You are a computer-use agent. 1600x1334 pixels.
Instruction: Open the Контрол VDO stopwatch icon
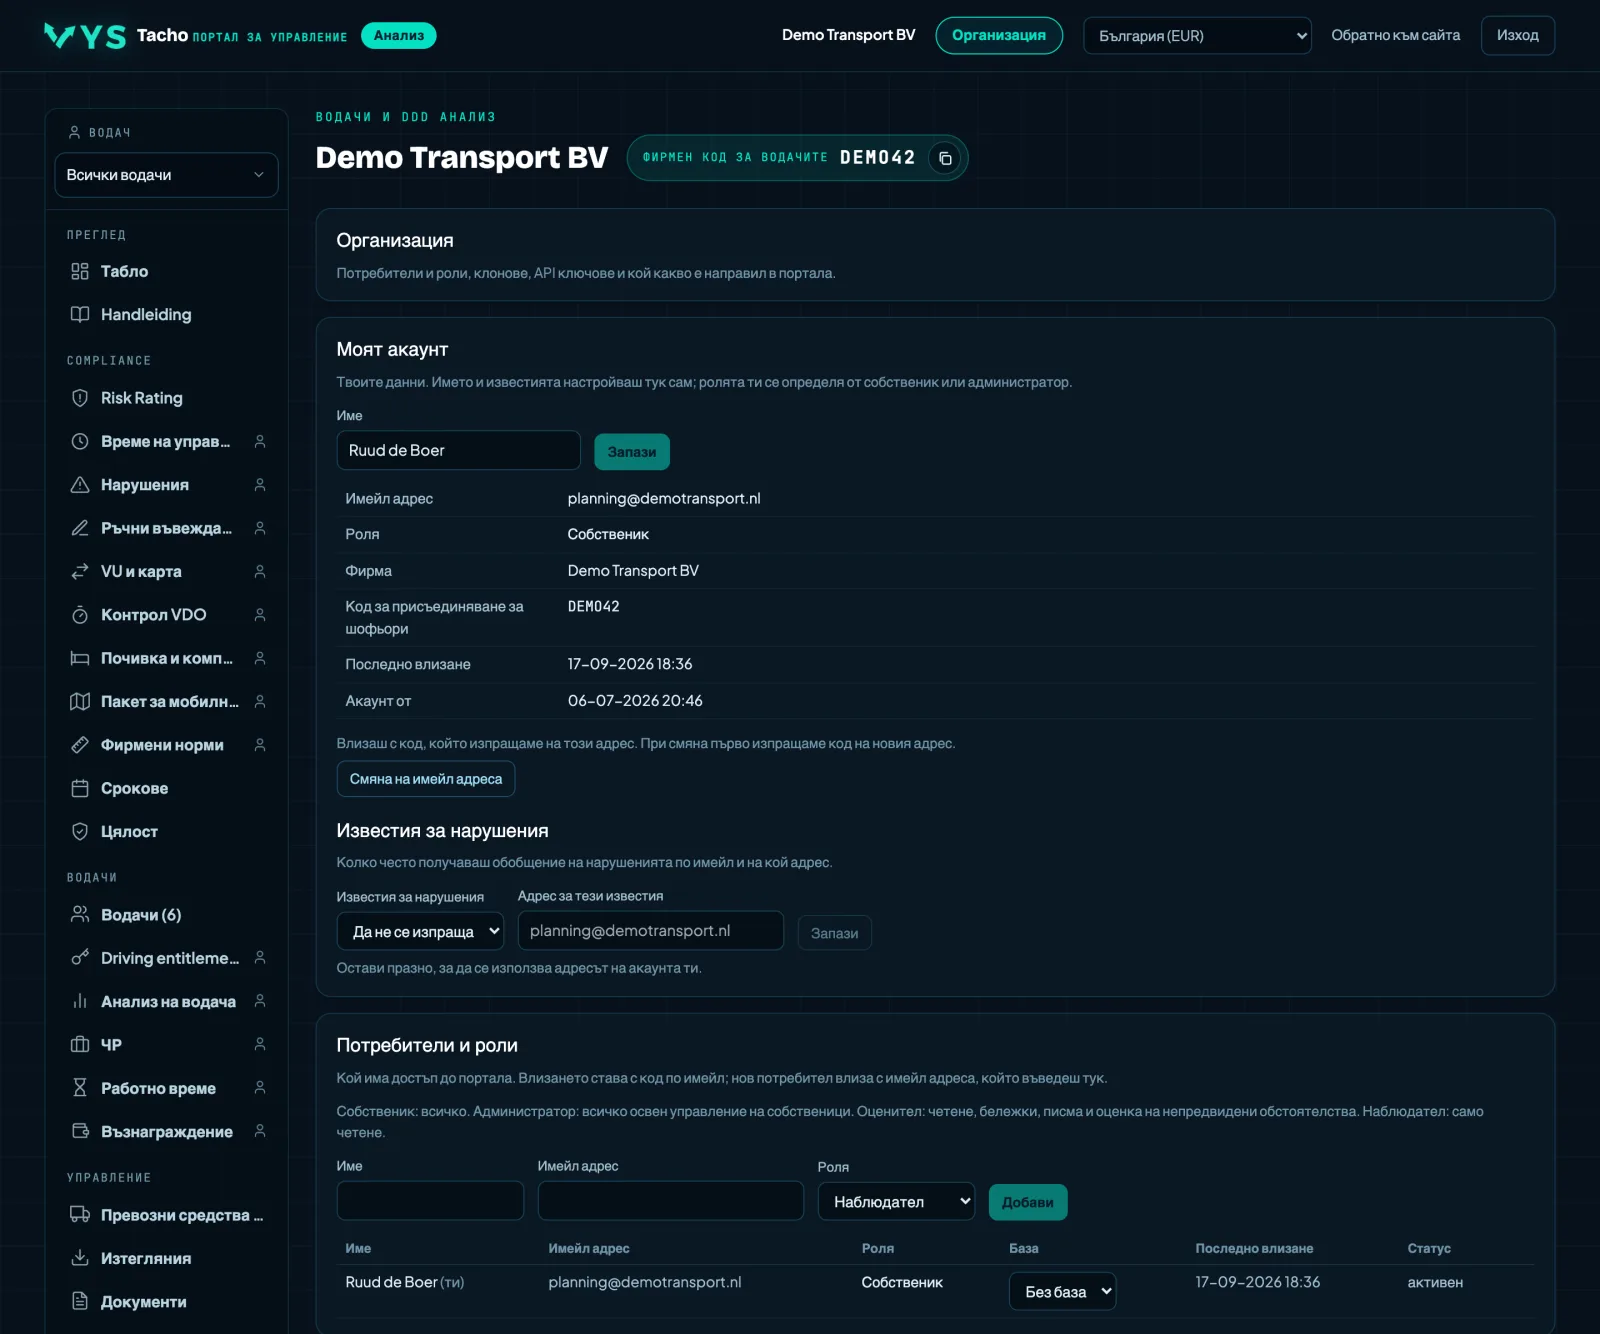click(x=80, y=615)
